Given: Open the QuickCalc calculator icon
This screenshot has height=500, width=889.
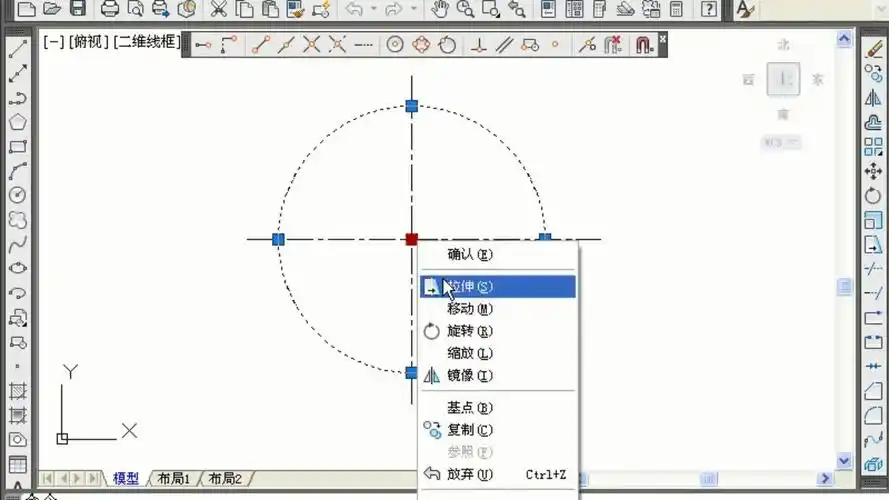Looking at the screenshot, I should [676, 9].
